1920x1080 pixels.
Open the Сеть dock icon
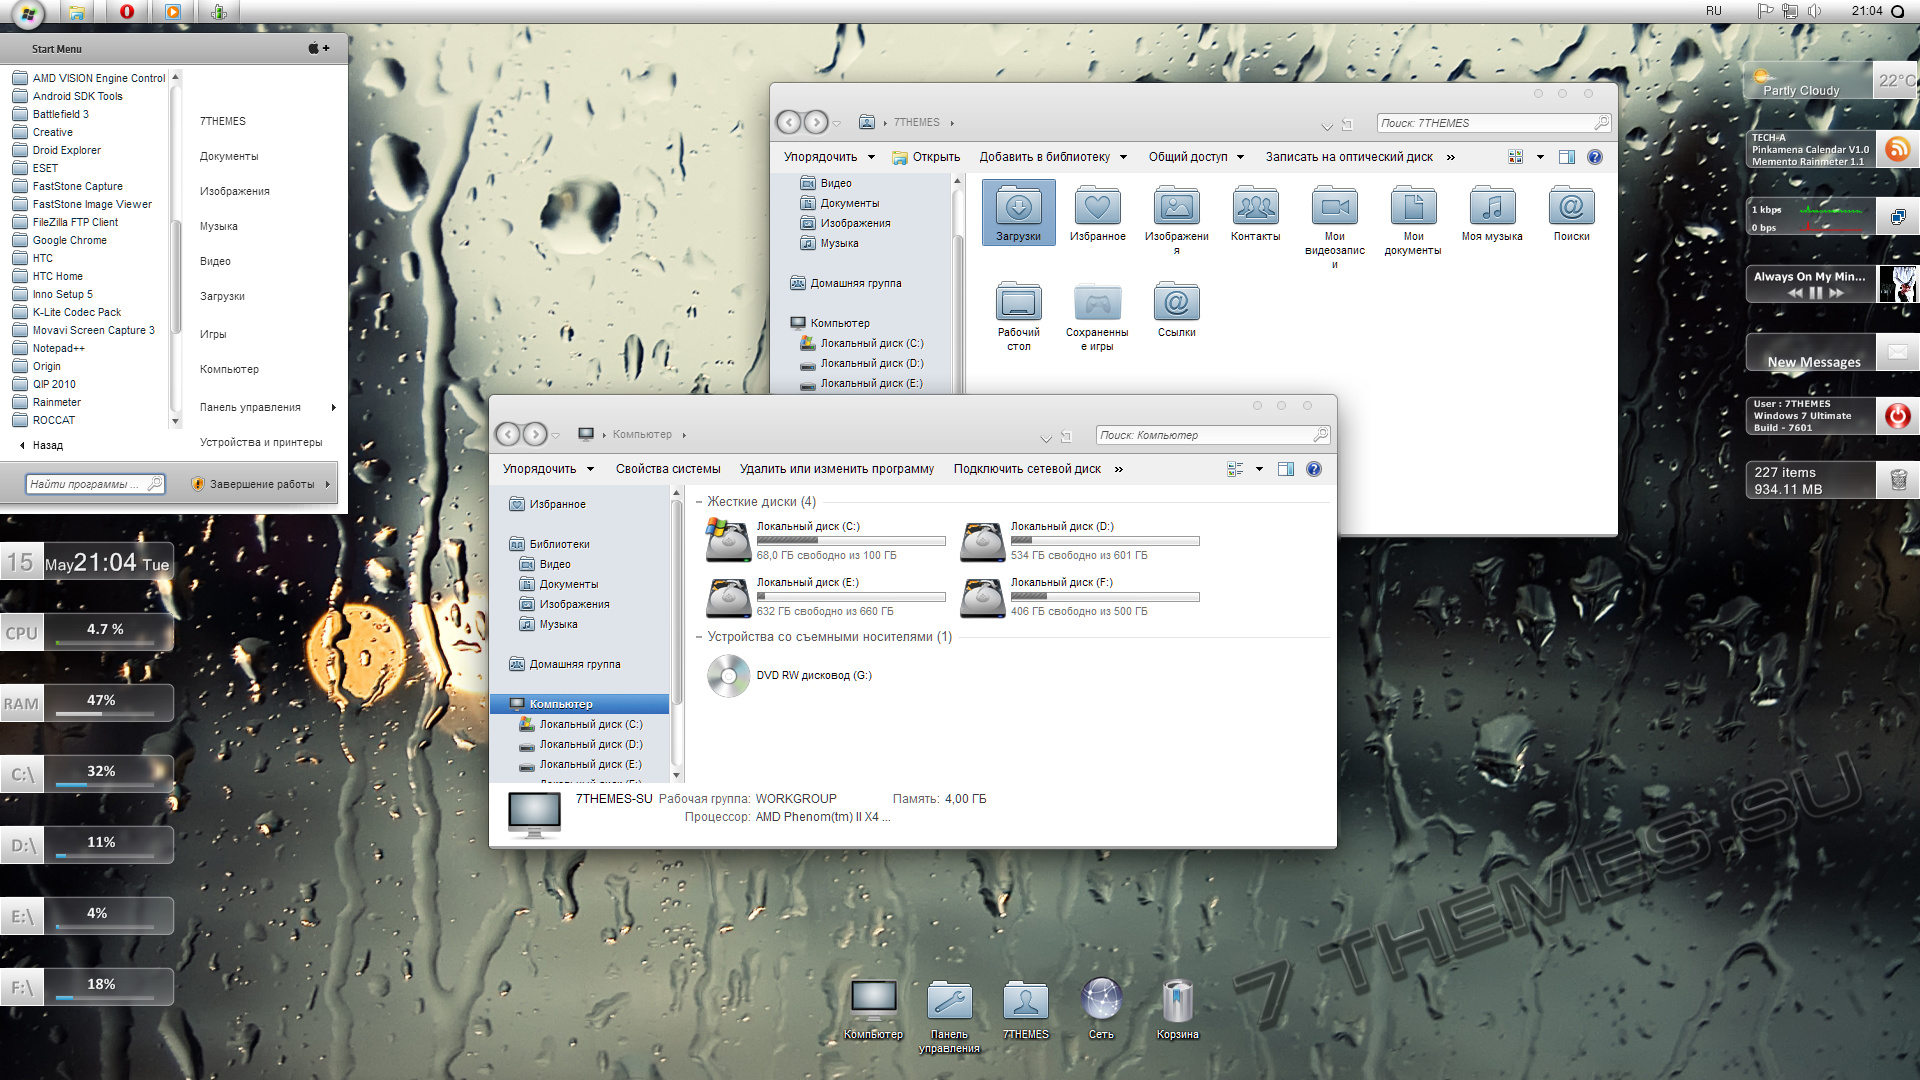[x=1101, y=1008]
